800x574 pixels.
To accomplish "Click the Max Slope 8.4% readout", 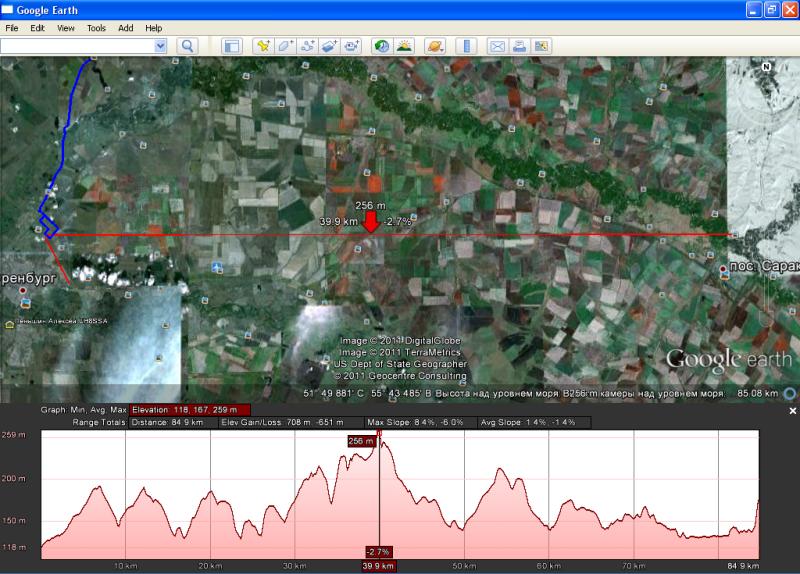I will click(421, 422).
